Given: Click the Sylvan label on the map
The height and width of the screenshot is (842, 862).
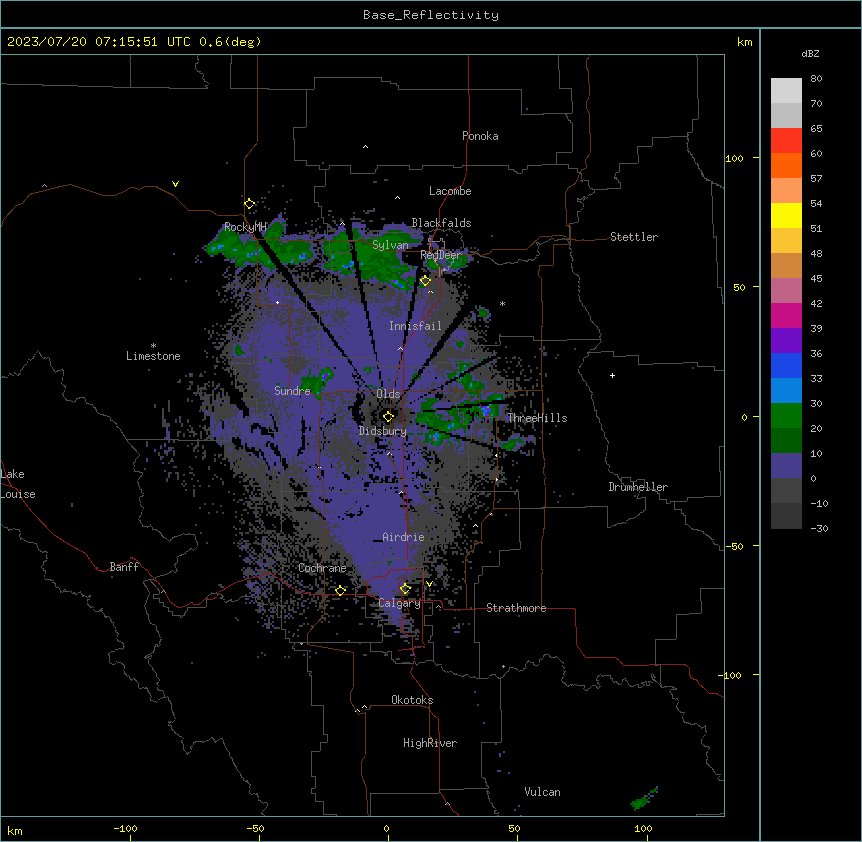Looking at the screenshot, I should tap(390, 245).
